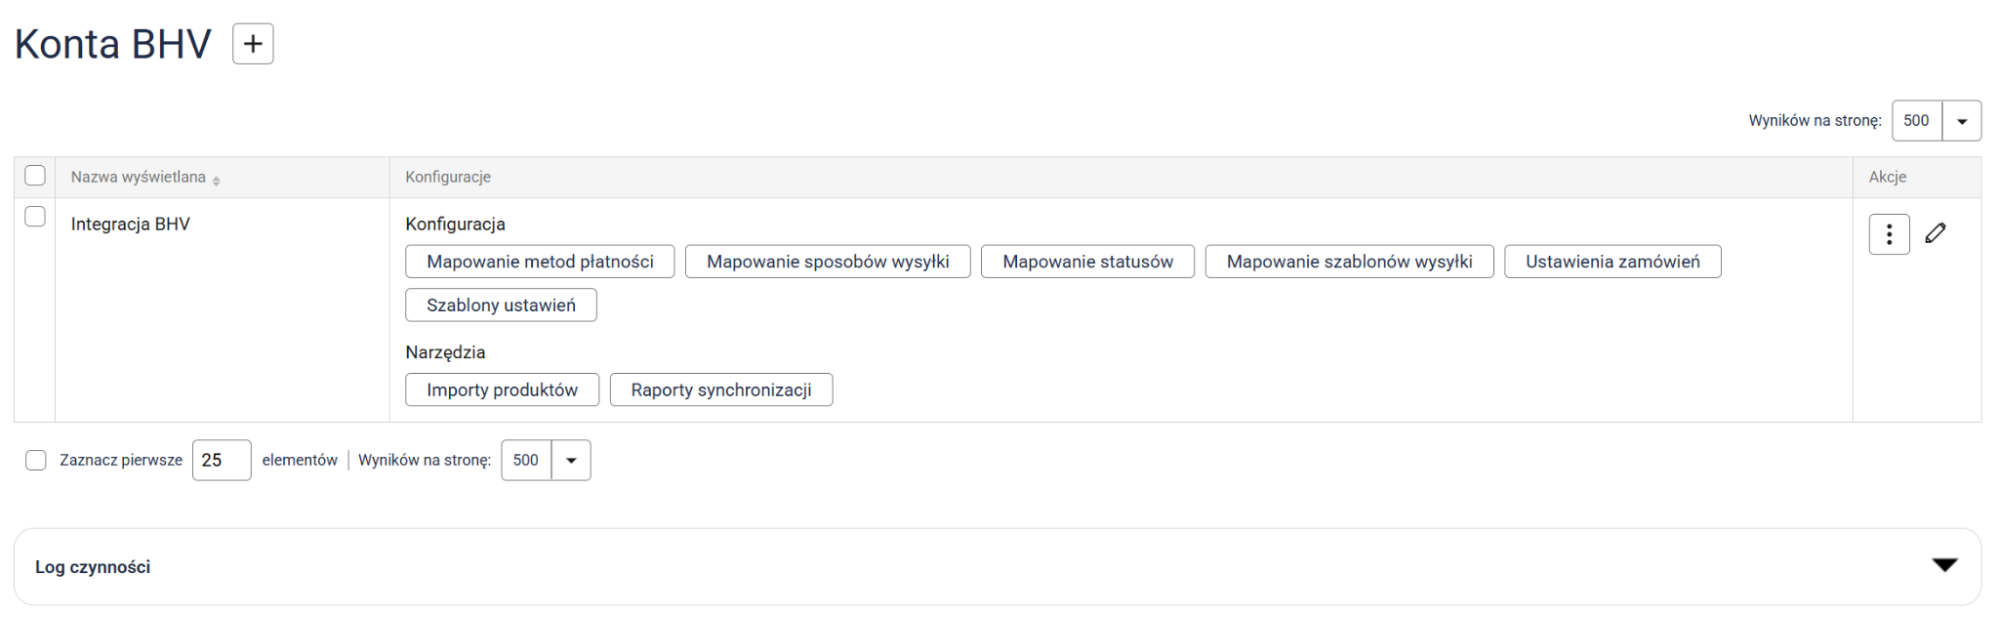Click the Mapowanie statusów button

(x=1087, y=262)
